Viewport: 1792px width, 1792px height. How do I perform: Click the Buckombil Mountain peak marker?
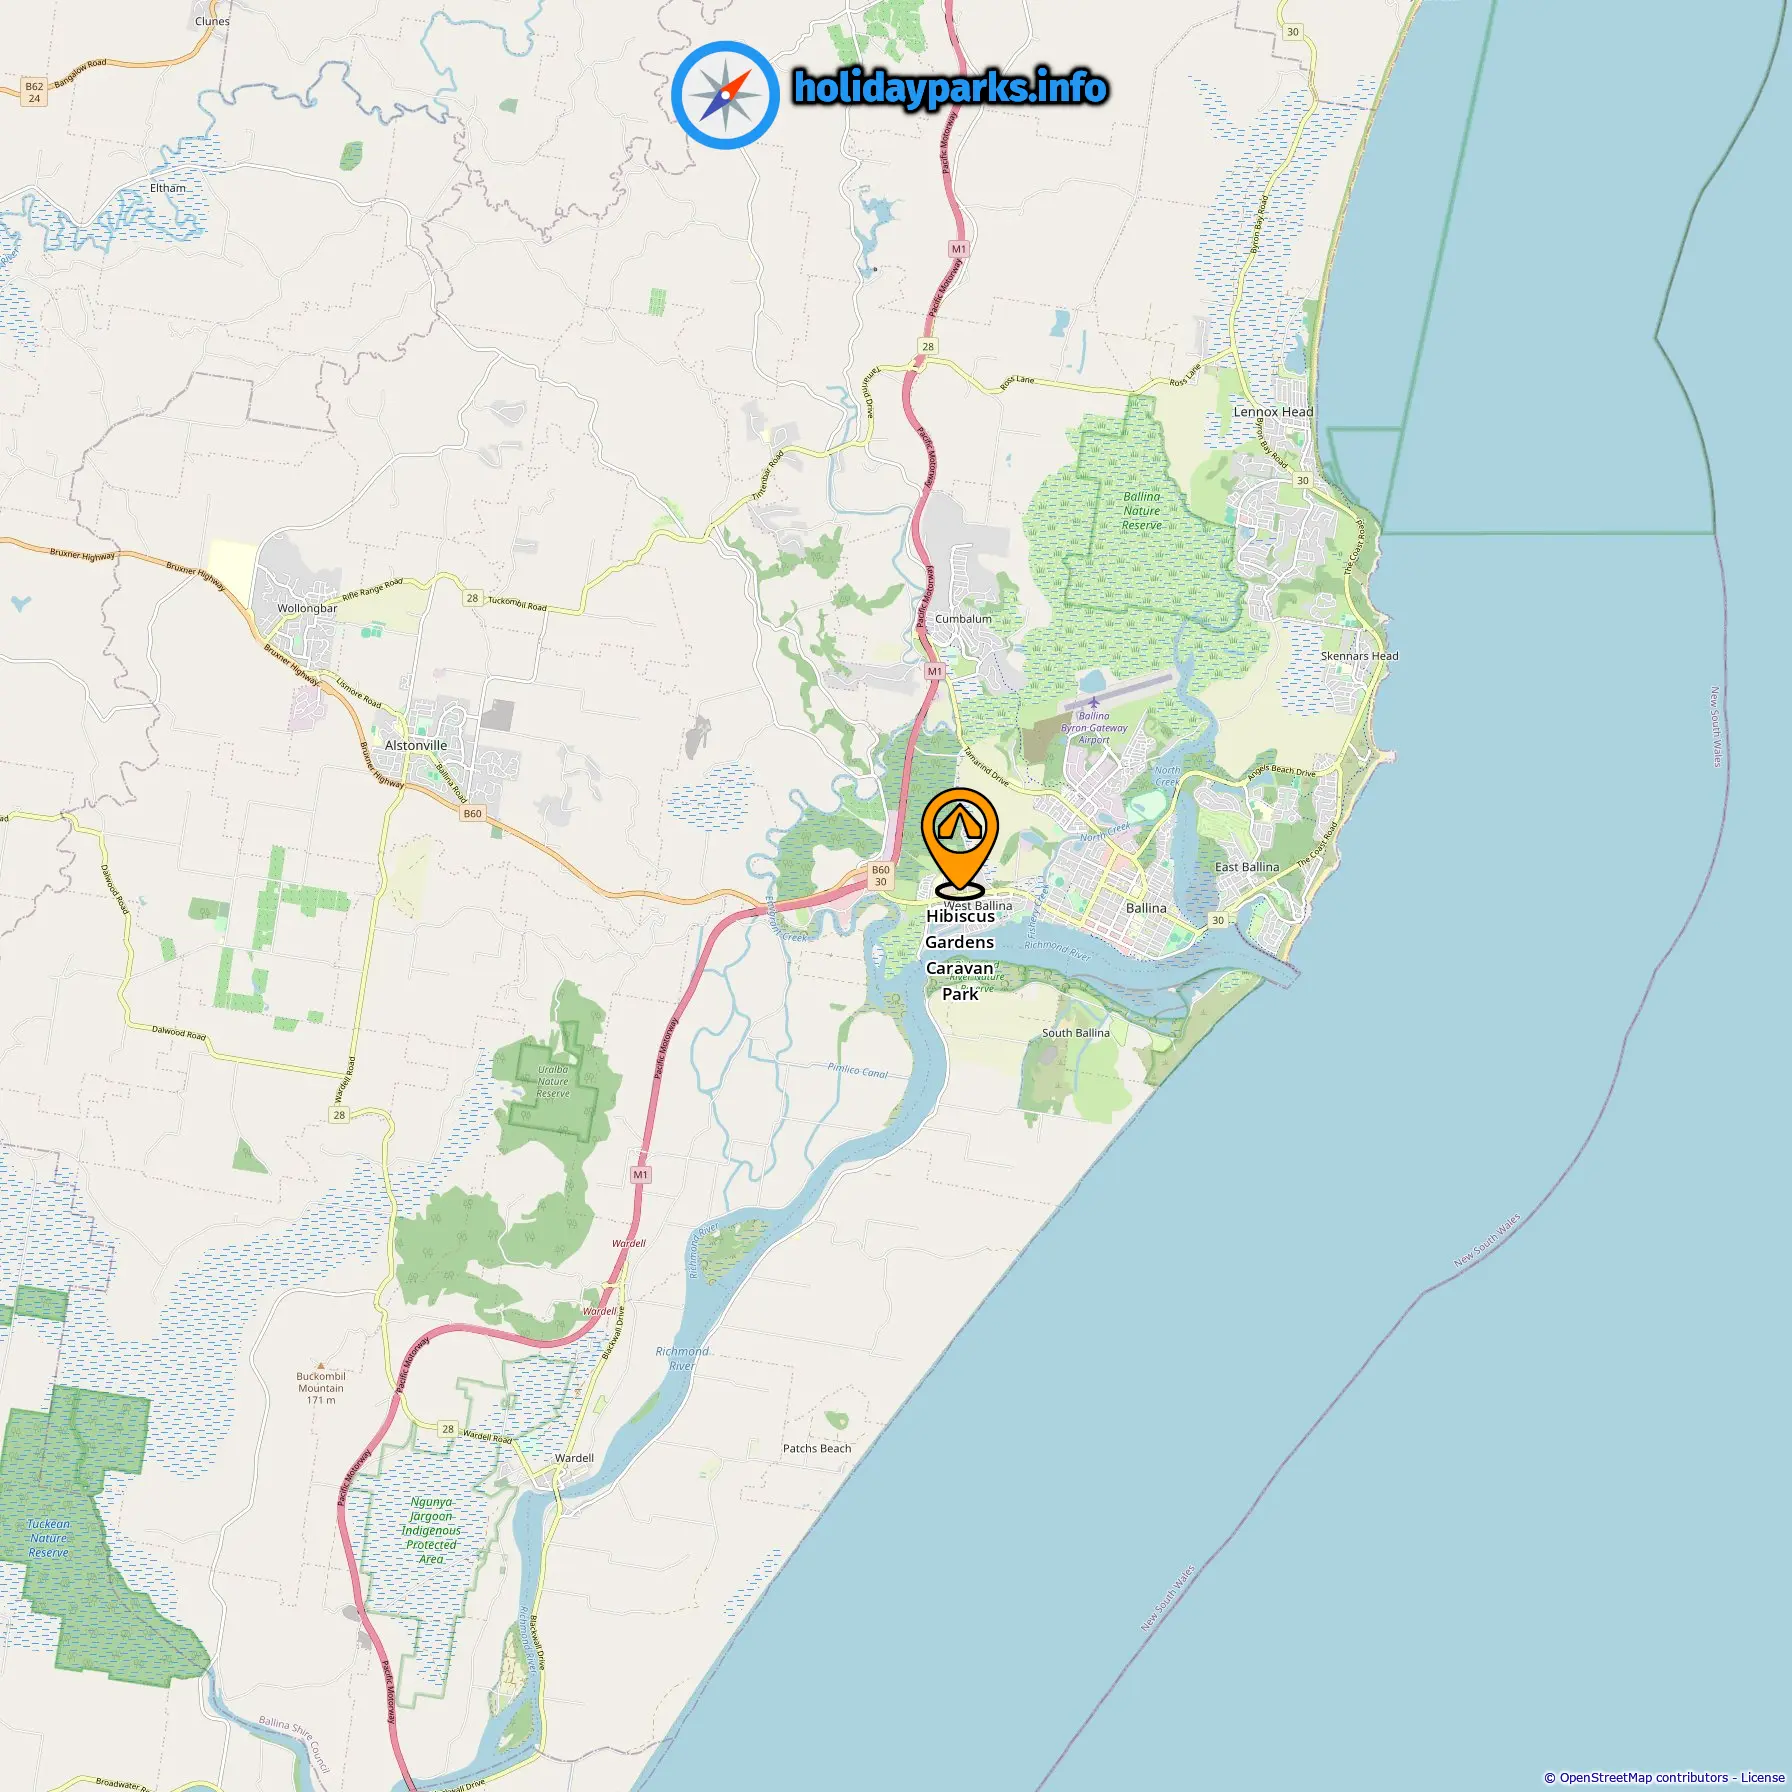pyautogui.click(x=321, y=1365)
